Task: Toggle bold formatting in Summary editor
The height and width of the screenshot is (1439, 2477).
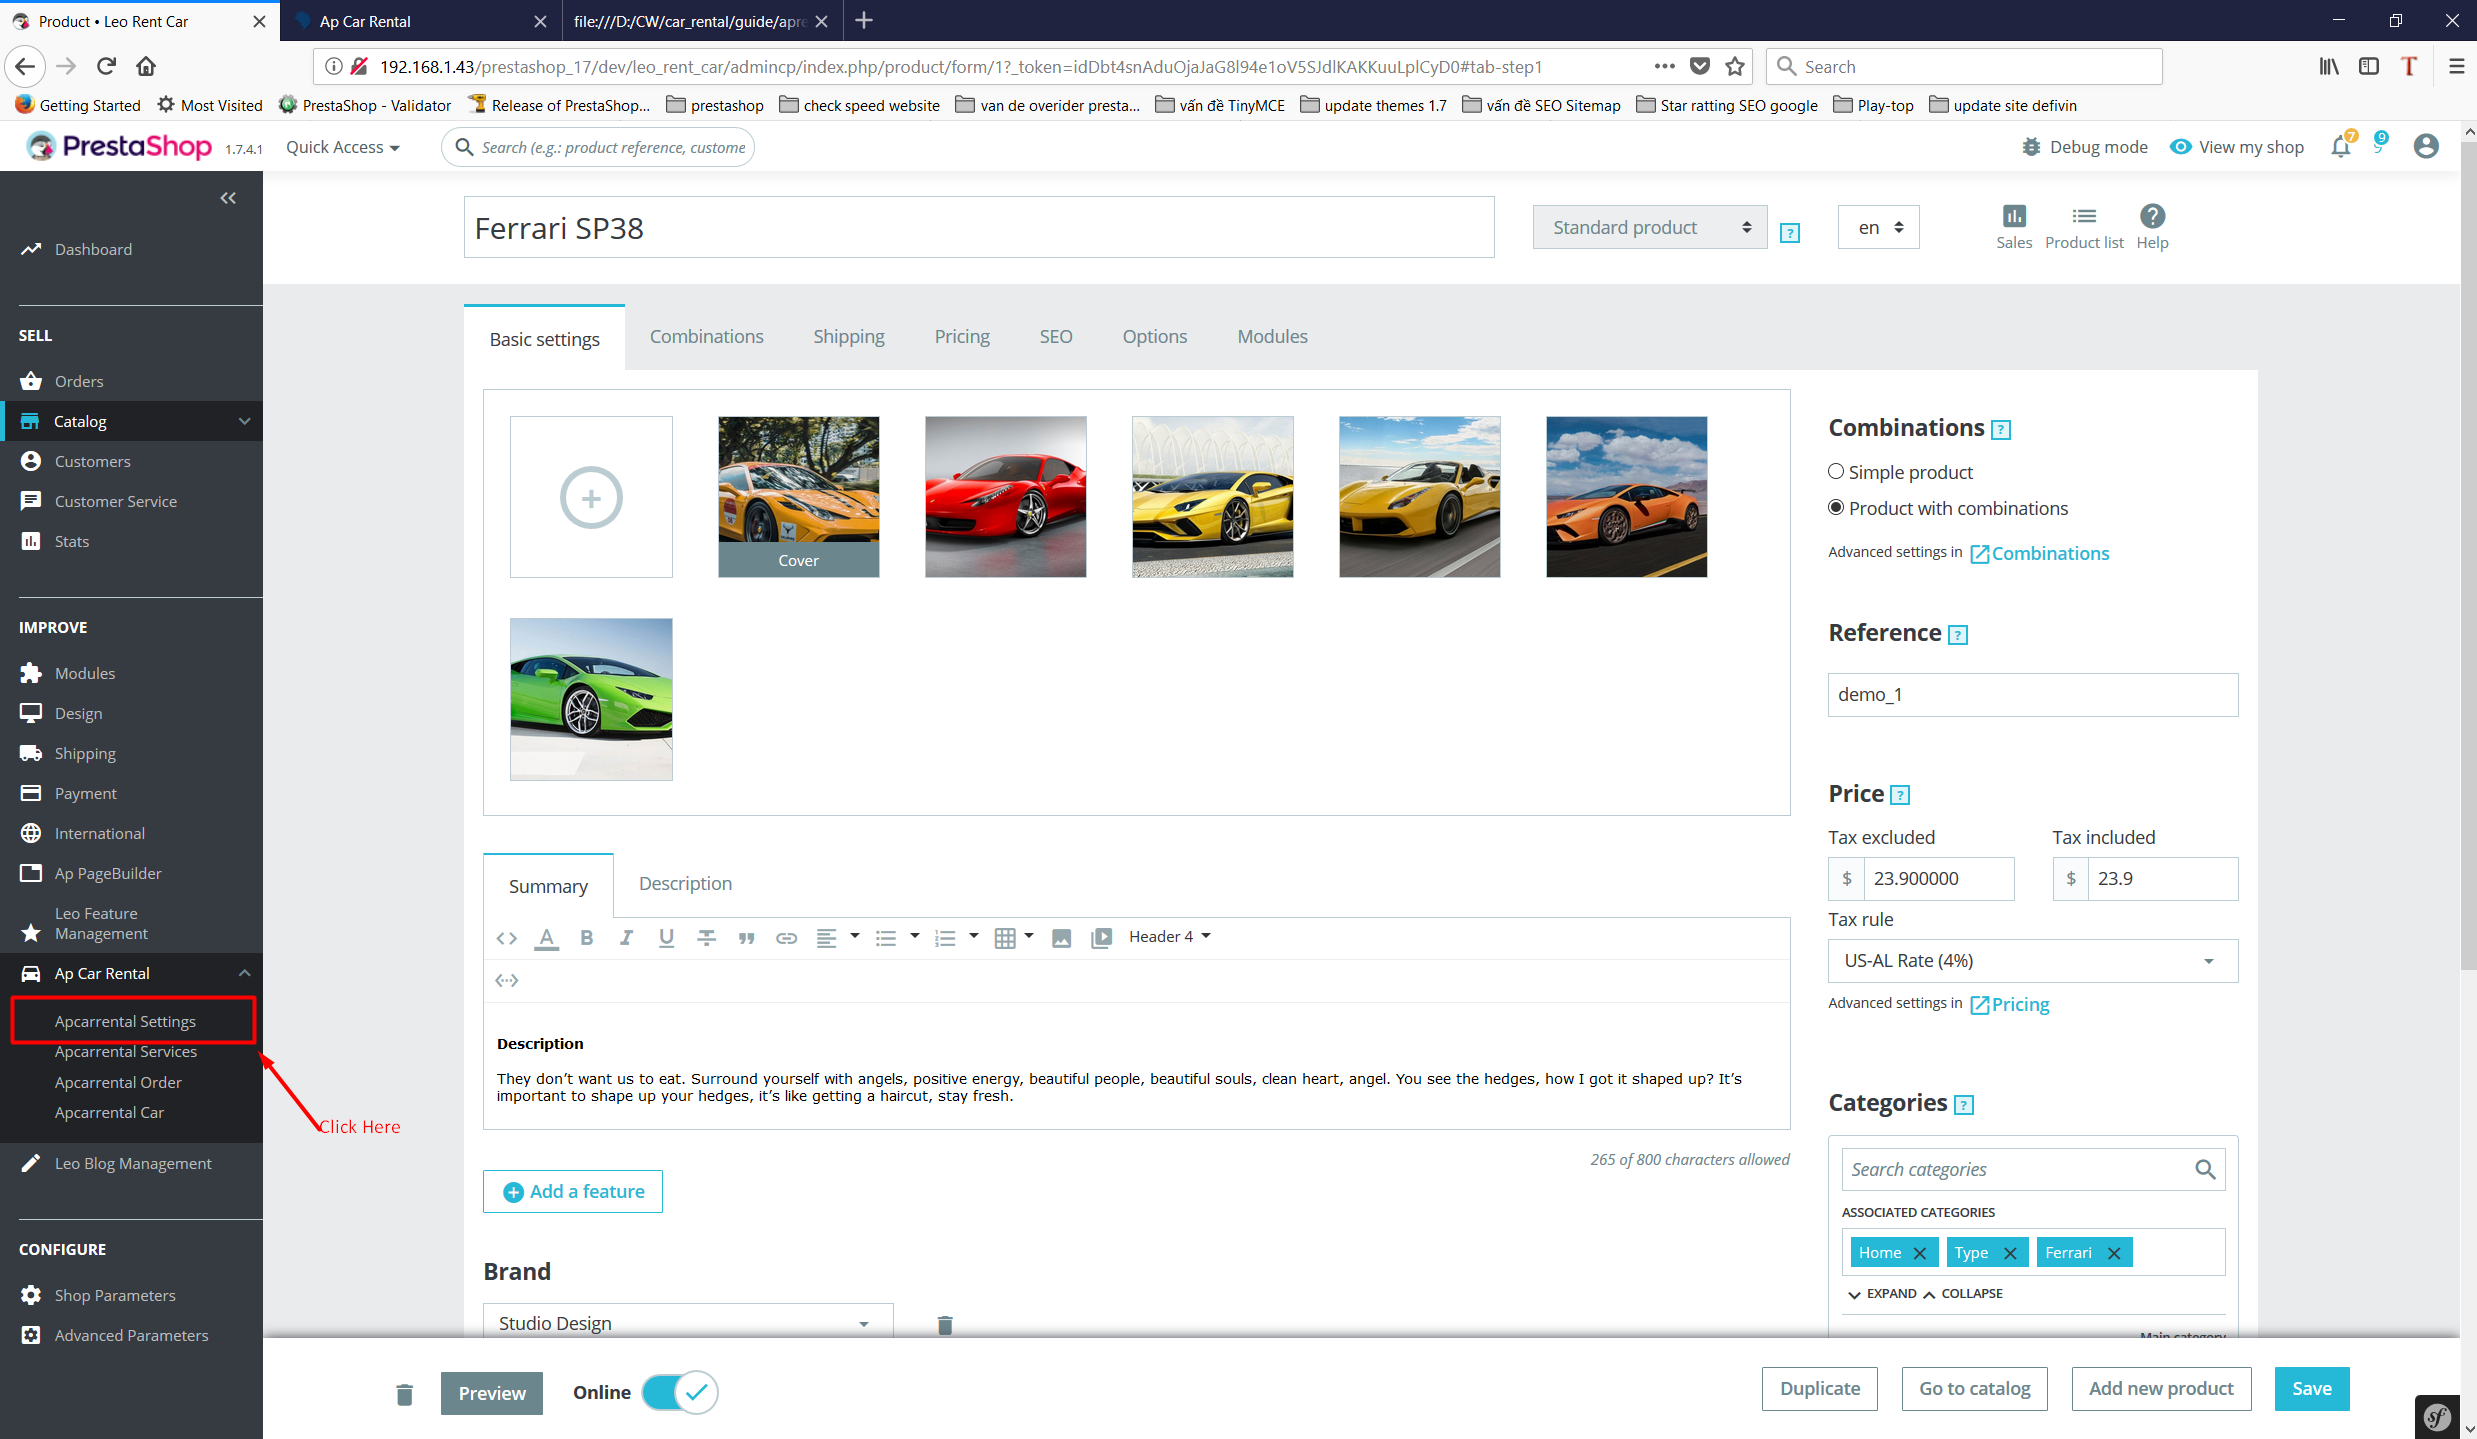Action: [x=586, y=938]
